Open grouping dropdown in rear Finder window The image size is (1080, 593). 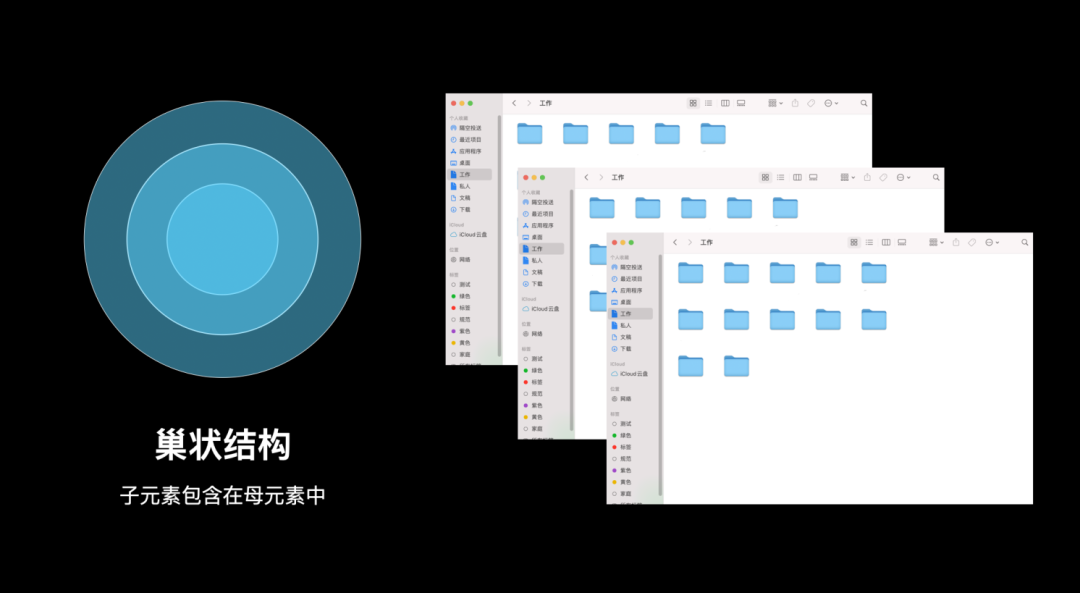pos(775,103)
